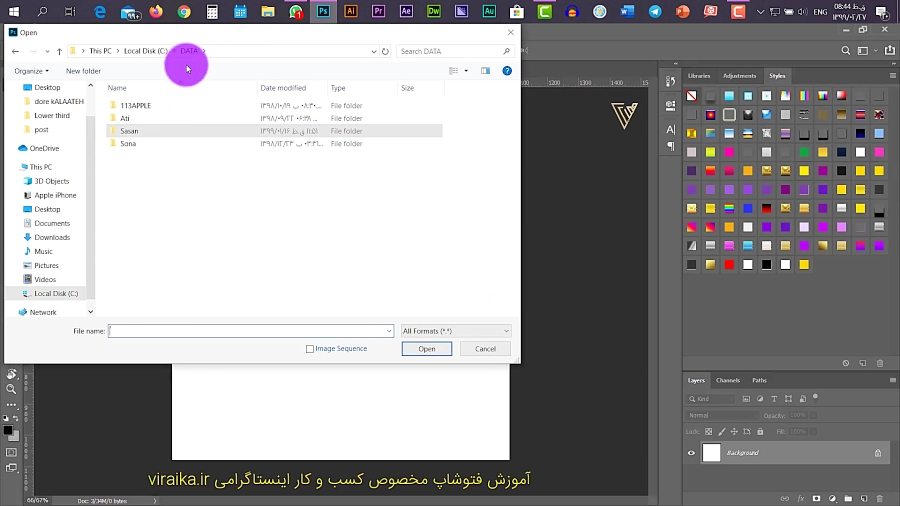The width and height of the screenshot is (900, 506).
Task: Change screen mode icon in toolbar
Action: 11,468
